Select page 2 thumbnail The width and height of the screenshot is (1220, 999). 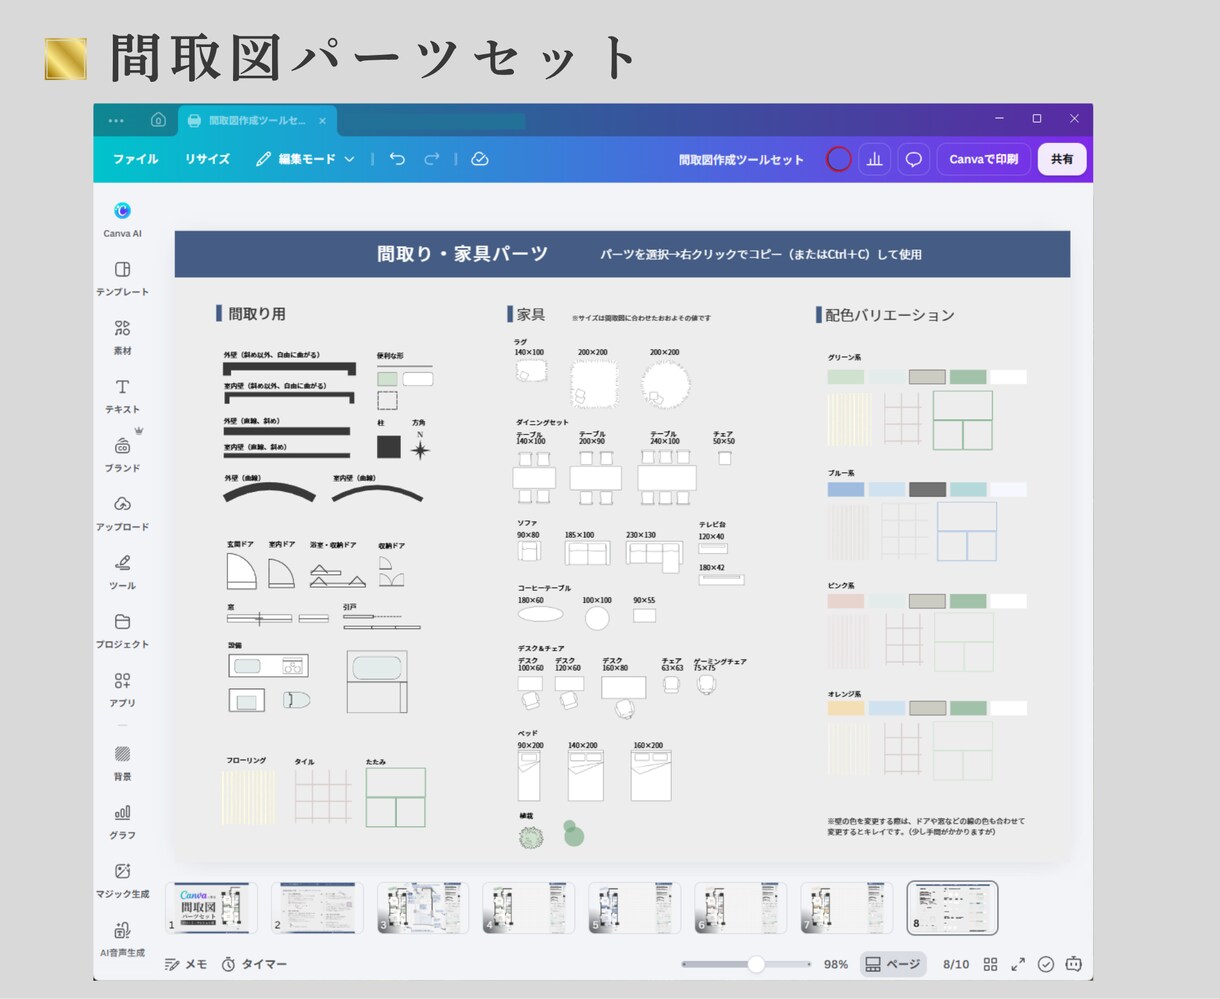pos(317,908)
